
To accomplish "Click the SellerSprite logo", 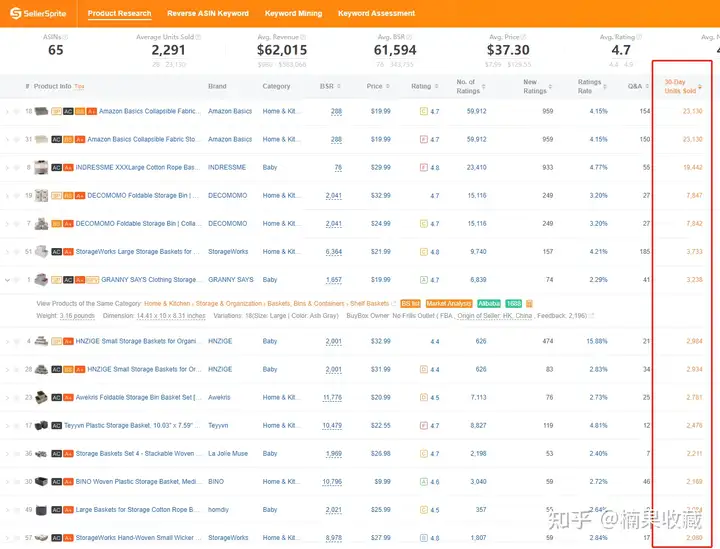I will [x=38, y=13].
